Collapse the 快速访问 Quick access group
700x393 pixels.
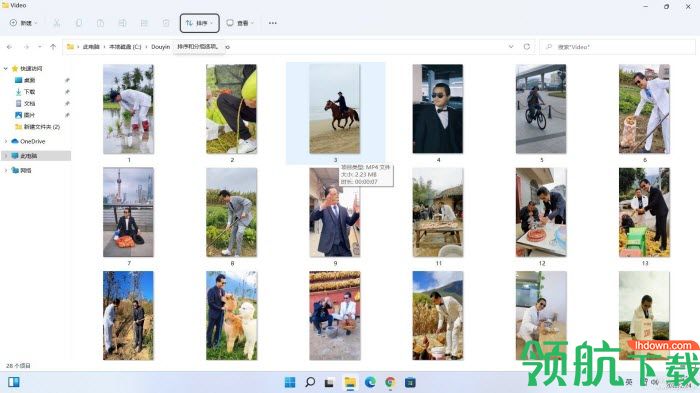(x=5, y=68)
